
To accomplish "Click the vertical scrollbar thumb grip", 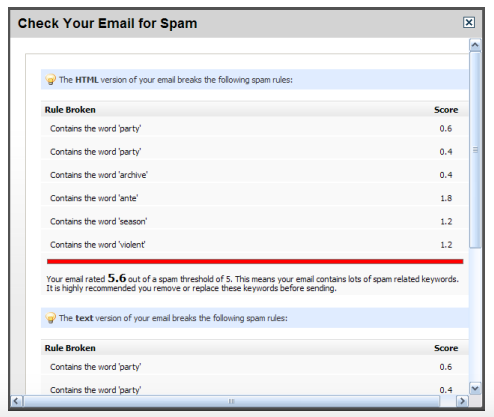I will click(x=475, y=150).
